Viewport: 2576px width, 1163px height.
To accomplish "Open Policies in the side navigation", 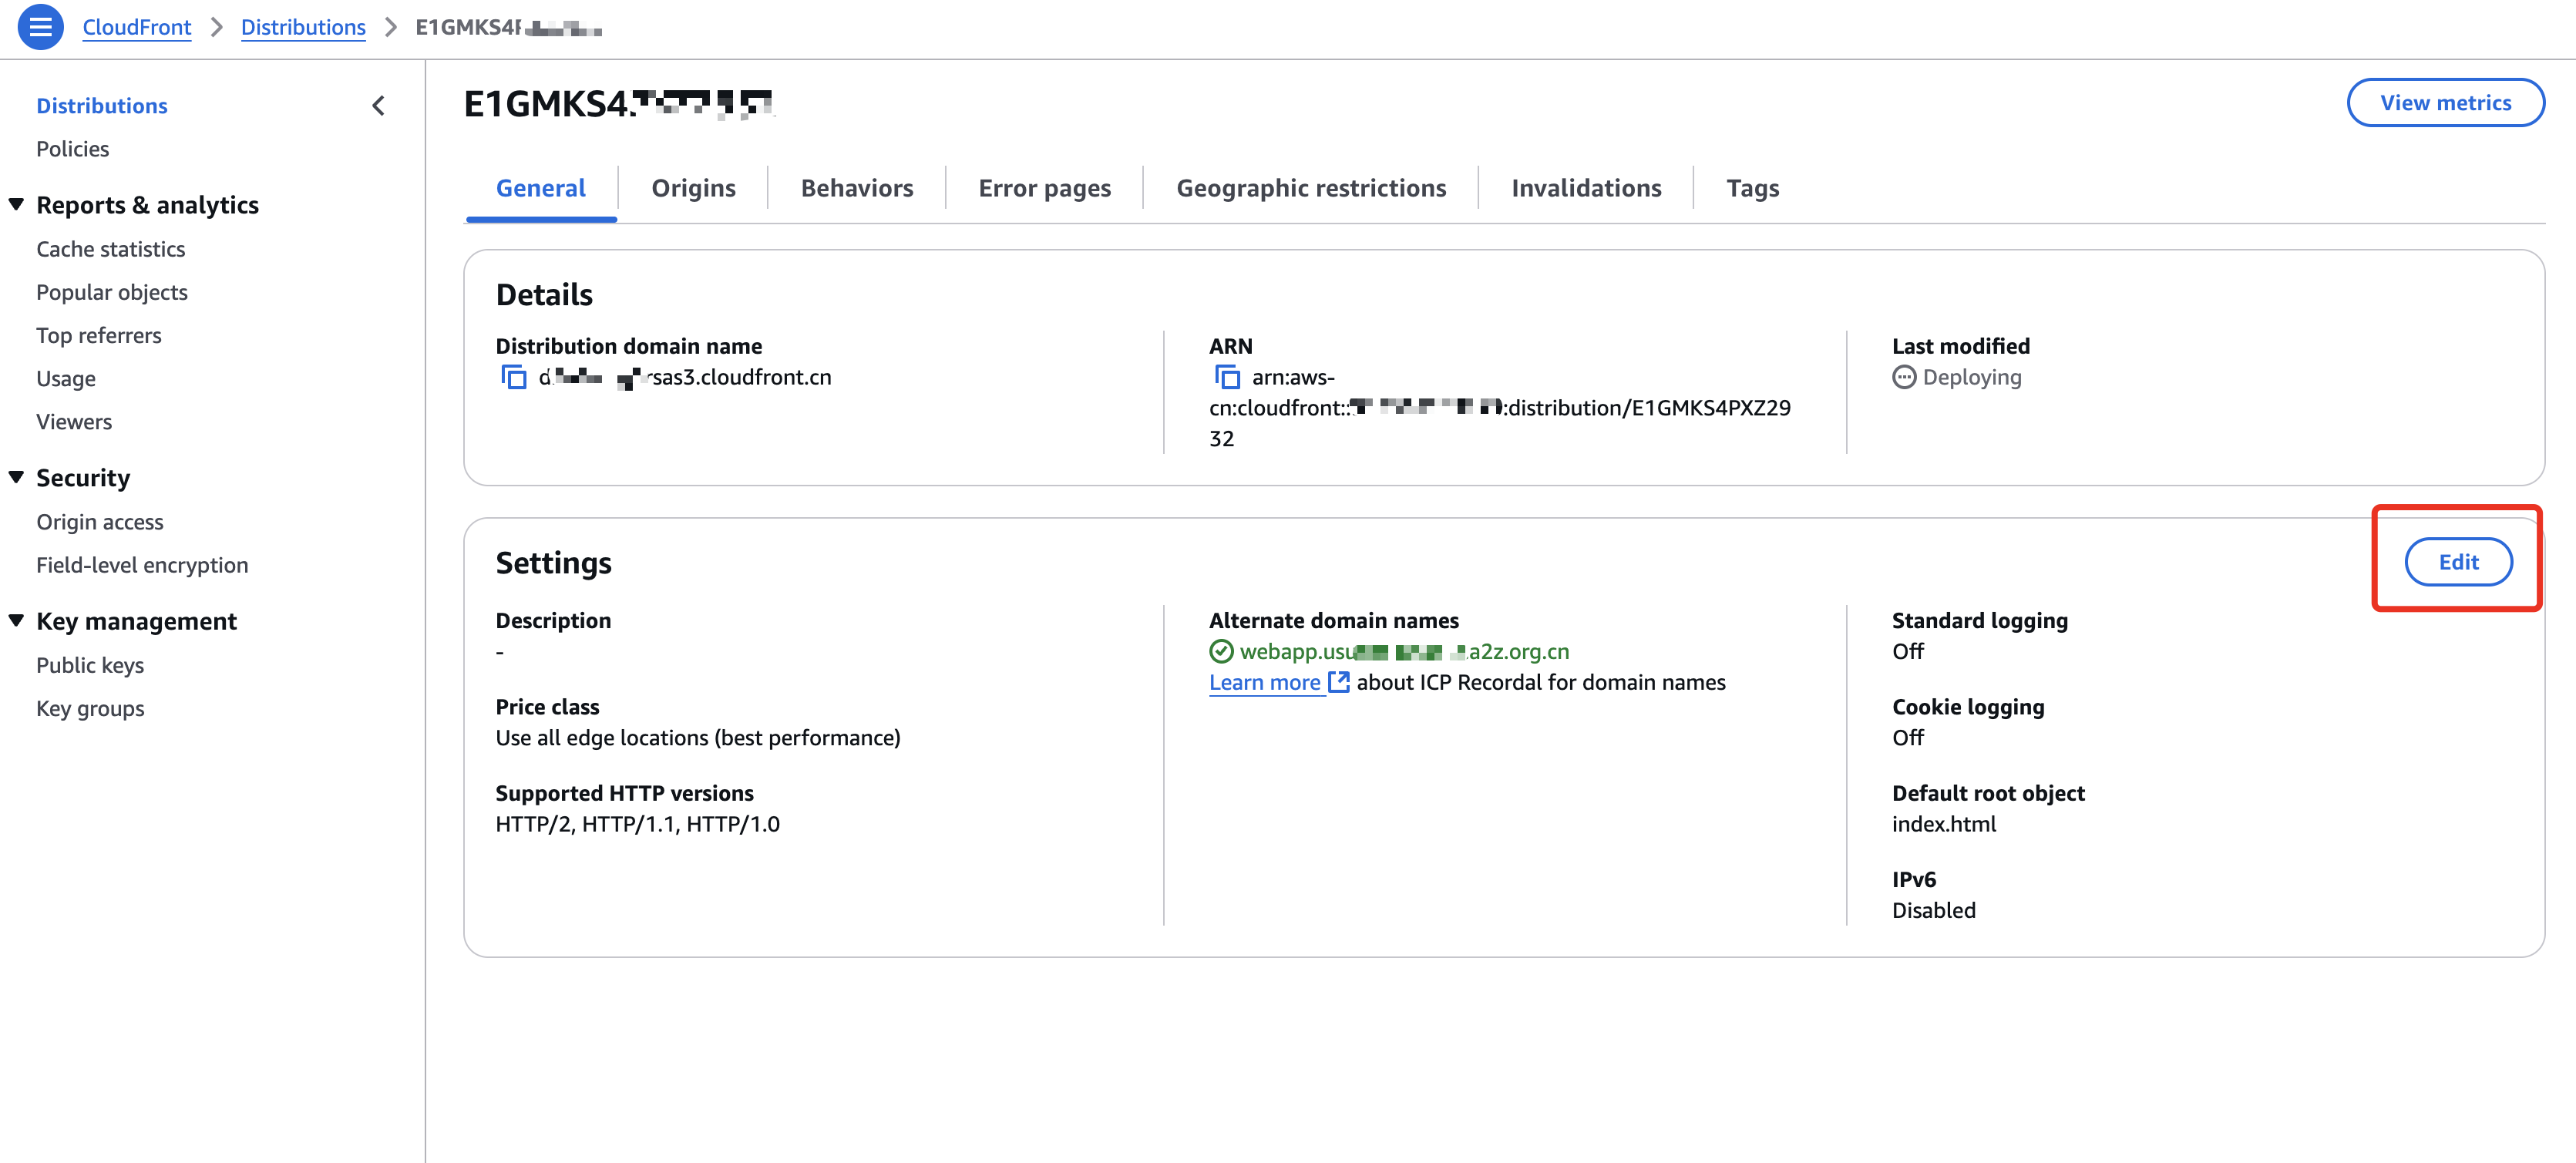I will (73, 149).
